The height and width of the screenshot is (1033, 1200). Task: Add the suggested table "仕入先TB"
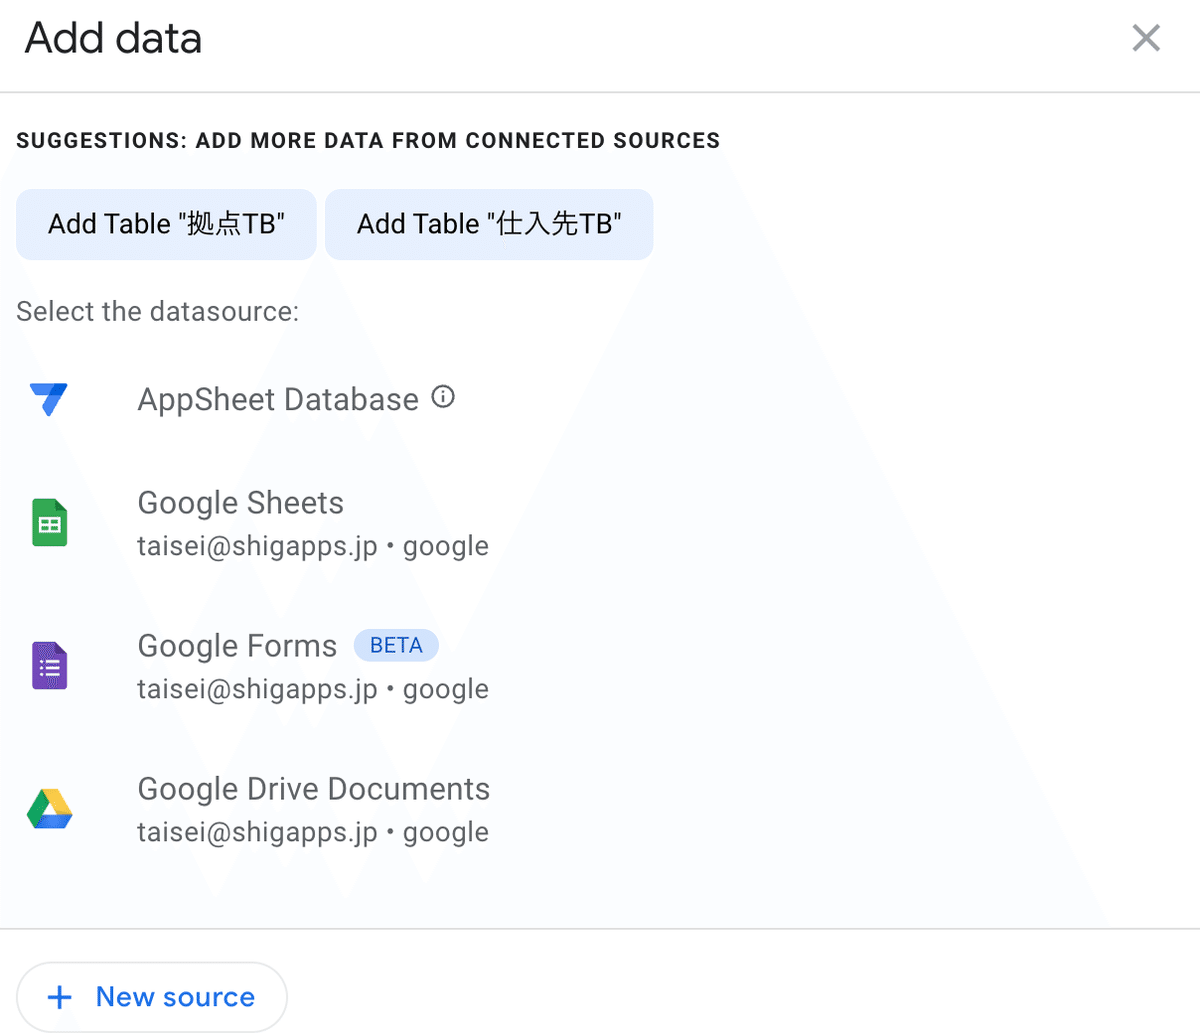(489, 224)
